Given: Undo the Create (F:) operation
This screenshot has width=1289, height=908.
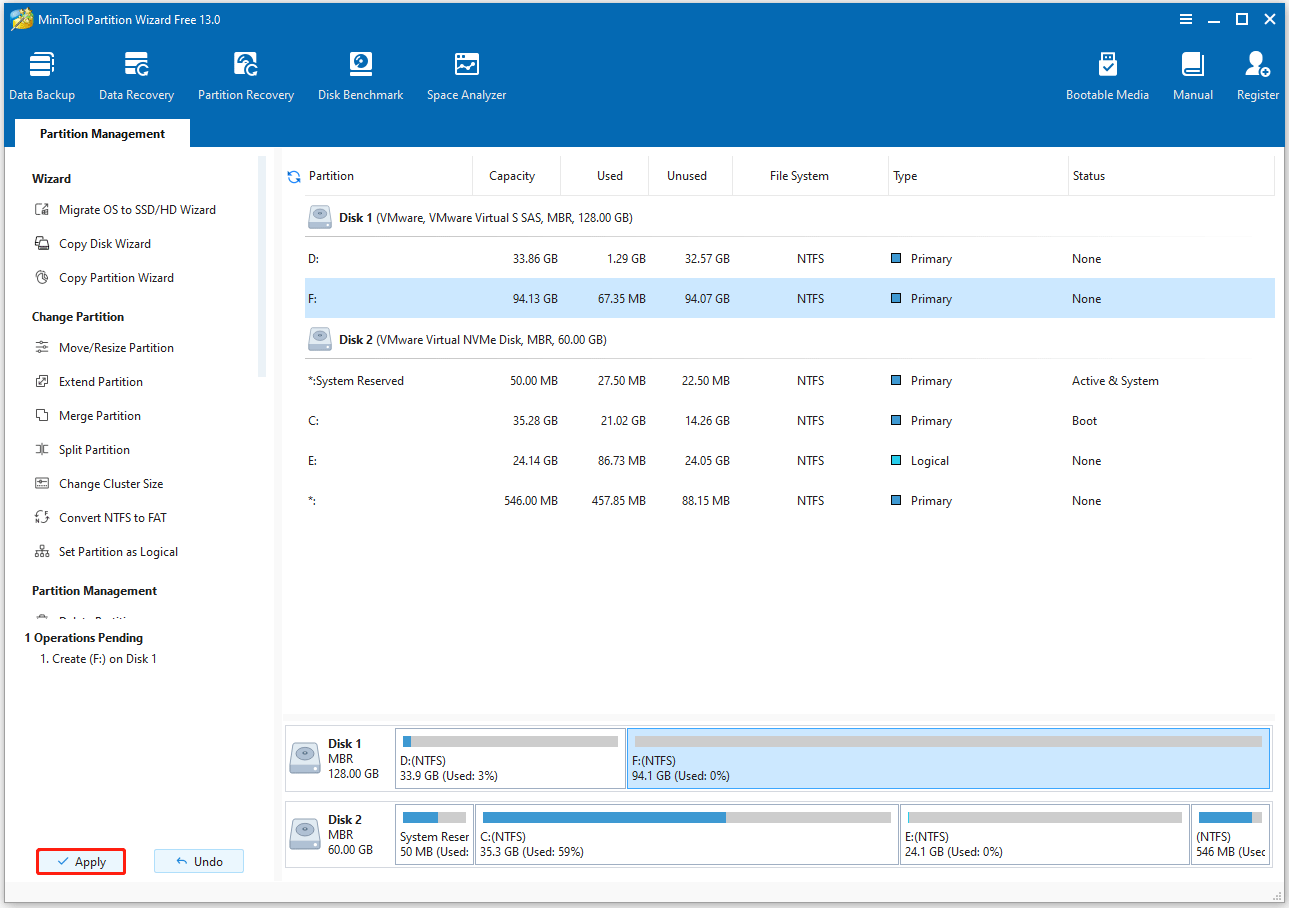Looking at the screenshot, I should 198,861.
